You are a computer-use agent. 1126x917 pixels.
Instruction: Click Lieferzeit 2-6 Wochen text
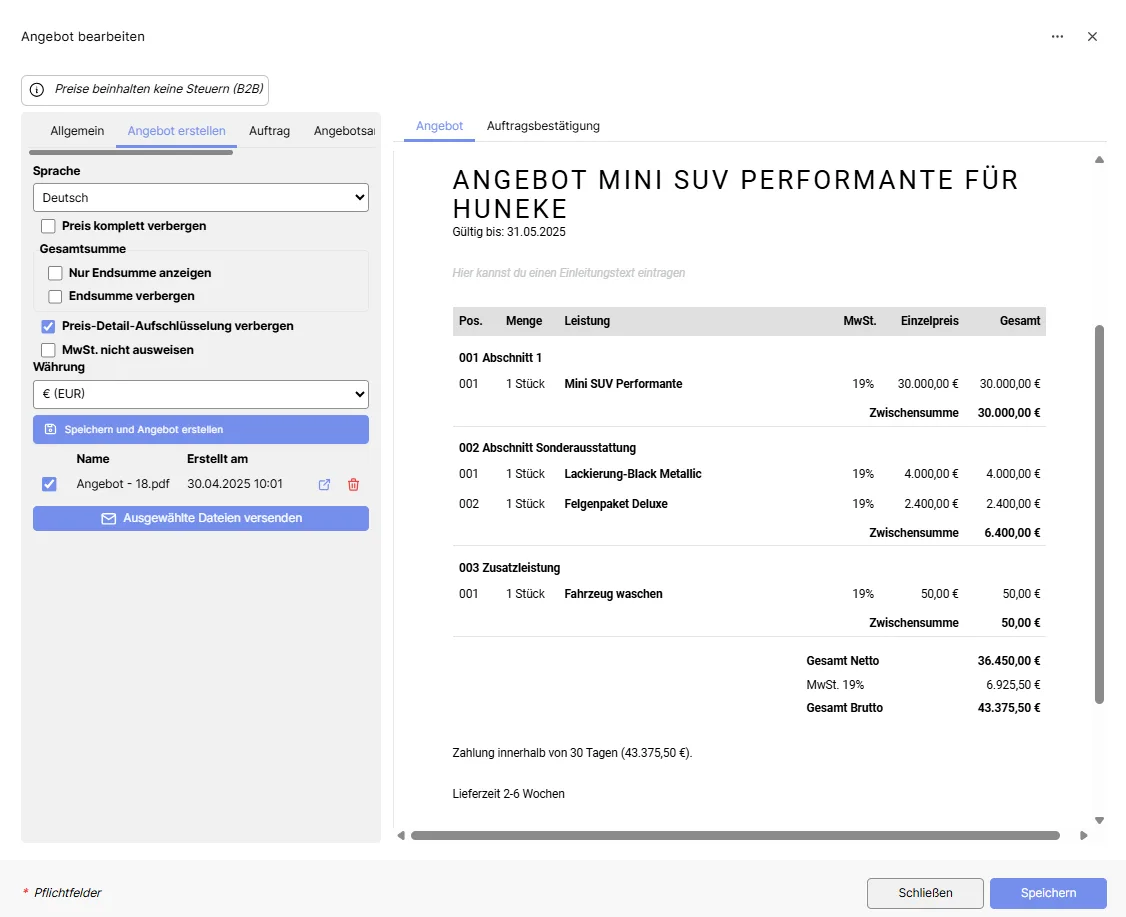click(x=508, y=794)
